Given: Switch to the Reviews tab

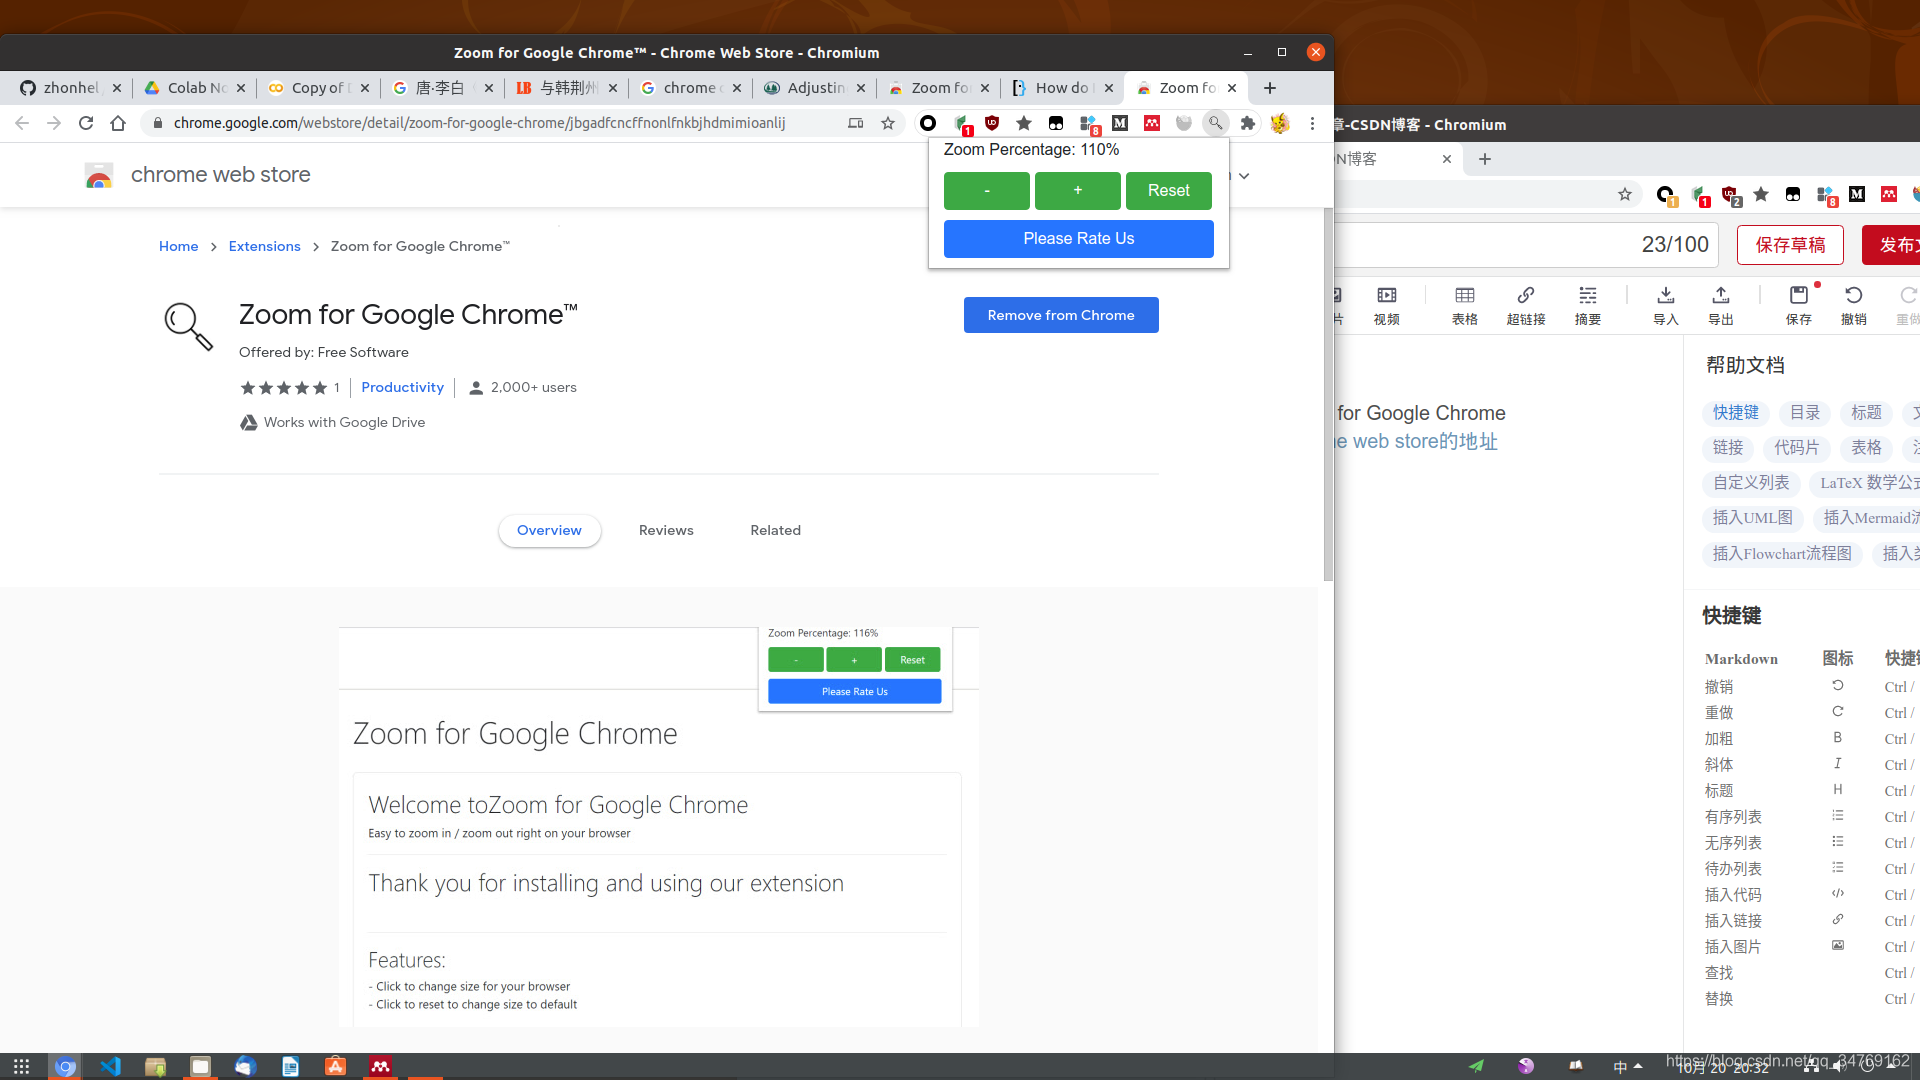Looking at the screenshot, I should [x=666, y=530].
